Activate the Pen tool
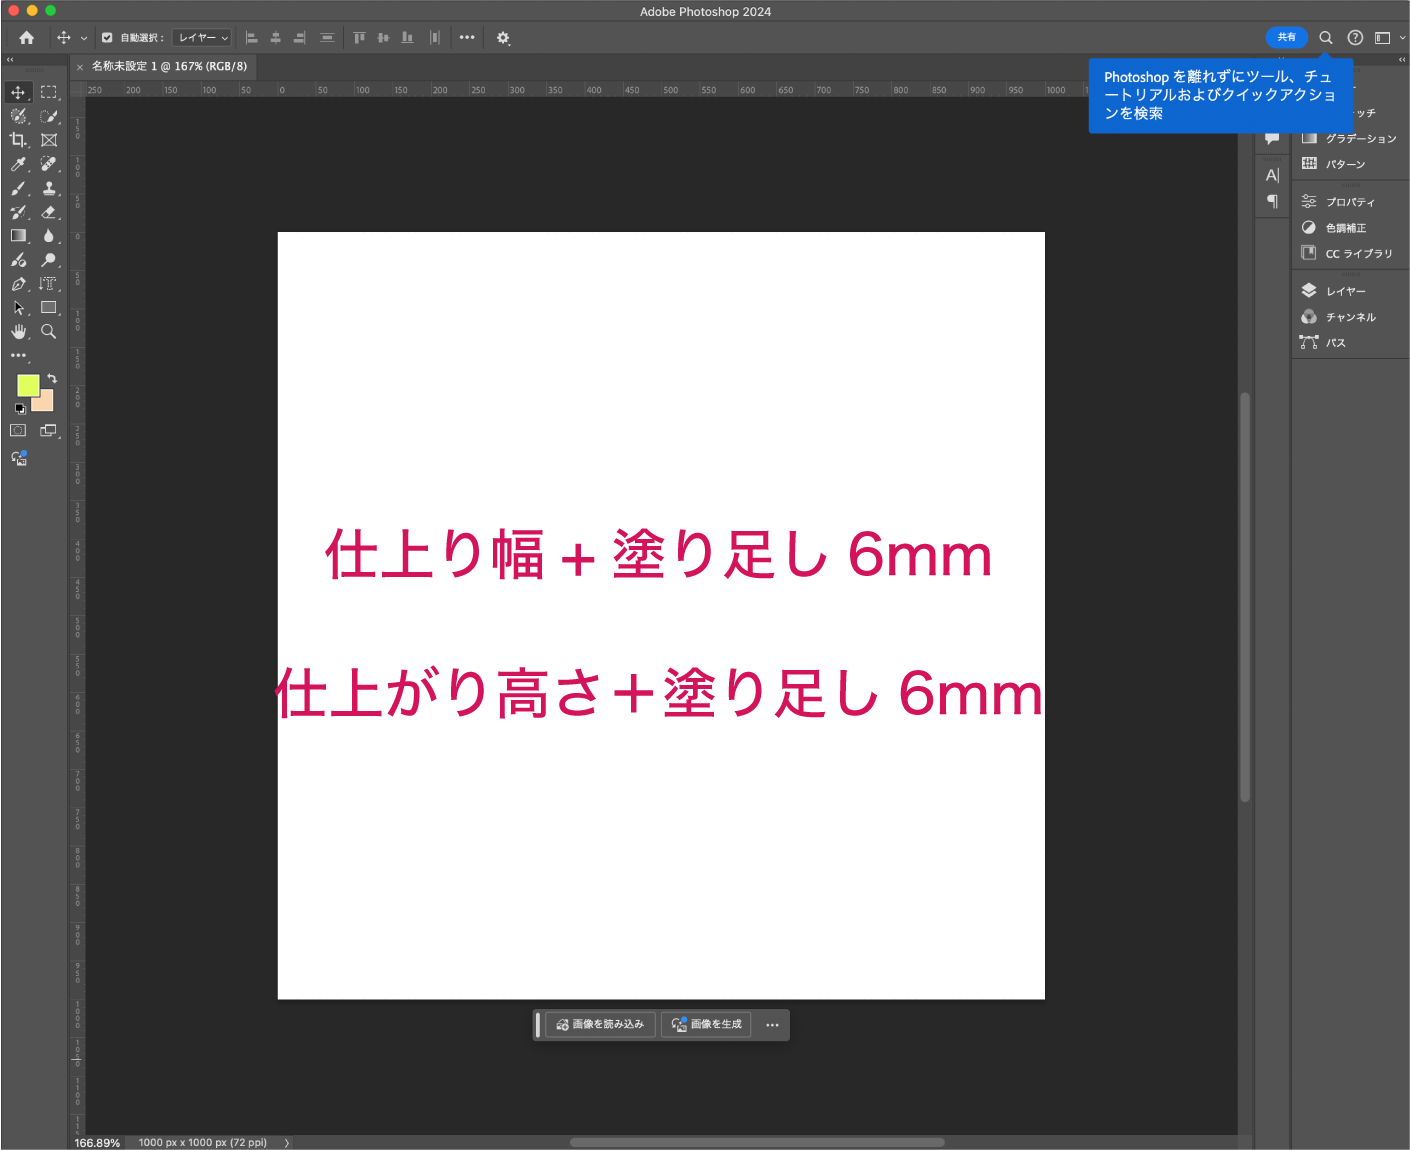This screenshot has height=1150, width=1410. tap(18, 284)
